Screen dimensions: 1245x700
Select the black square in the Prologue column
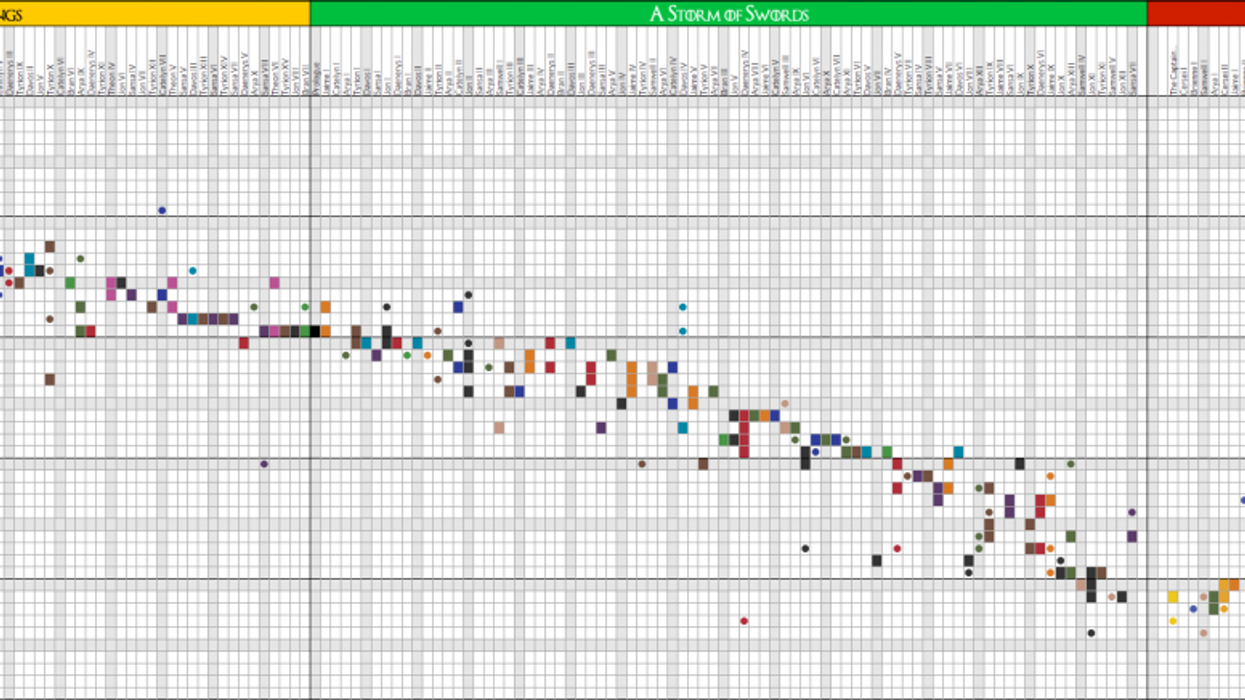(315, 331)
